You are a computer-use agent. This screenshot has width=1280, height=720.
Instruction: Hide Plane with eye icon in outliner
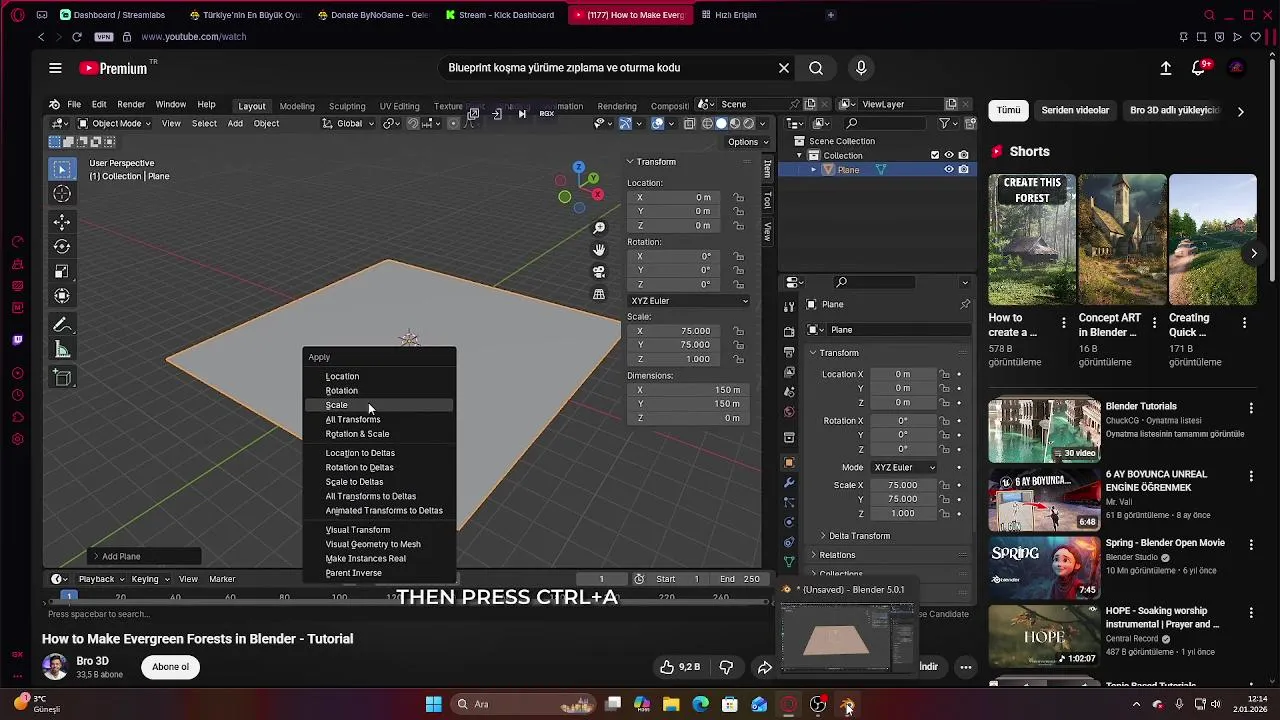(949, 169)
